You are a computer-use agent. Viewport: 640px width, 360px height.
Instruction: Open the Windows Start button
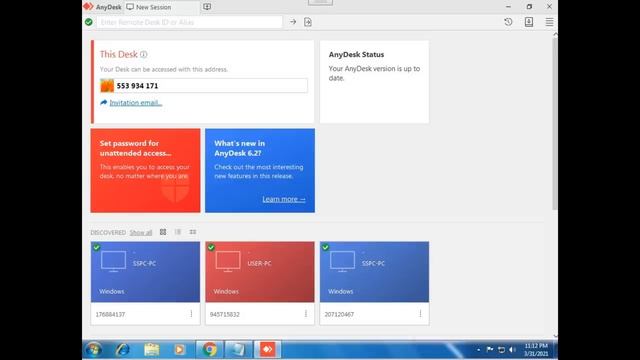click(x=93, y=349)
